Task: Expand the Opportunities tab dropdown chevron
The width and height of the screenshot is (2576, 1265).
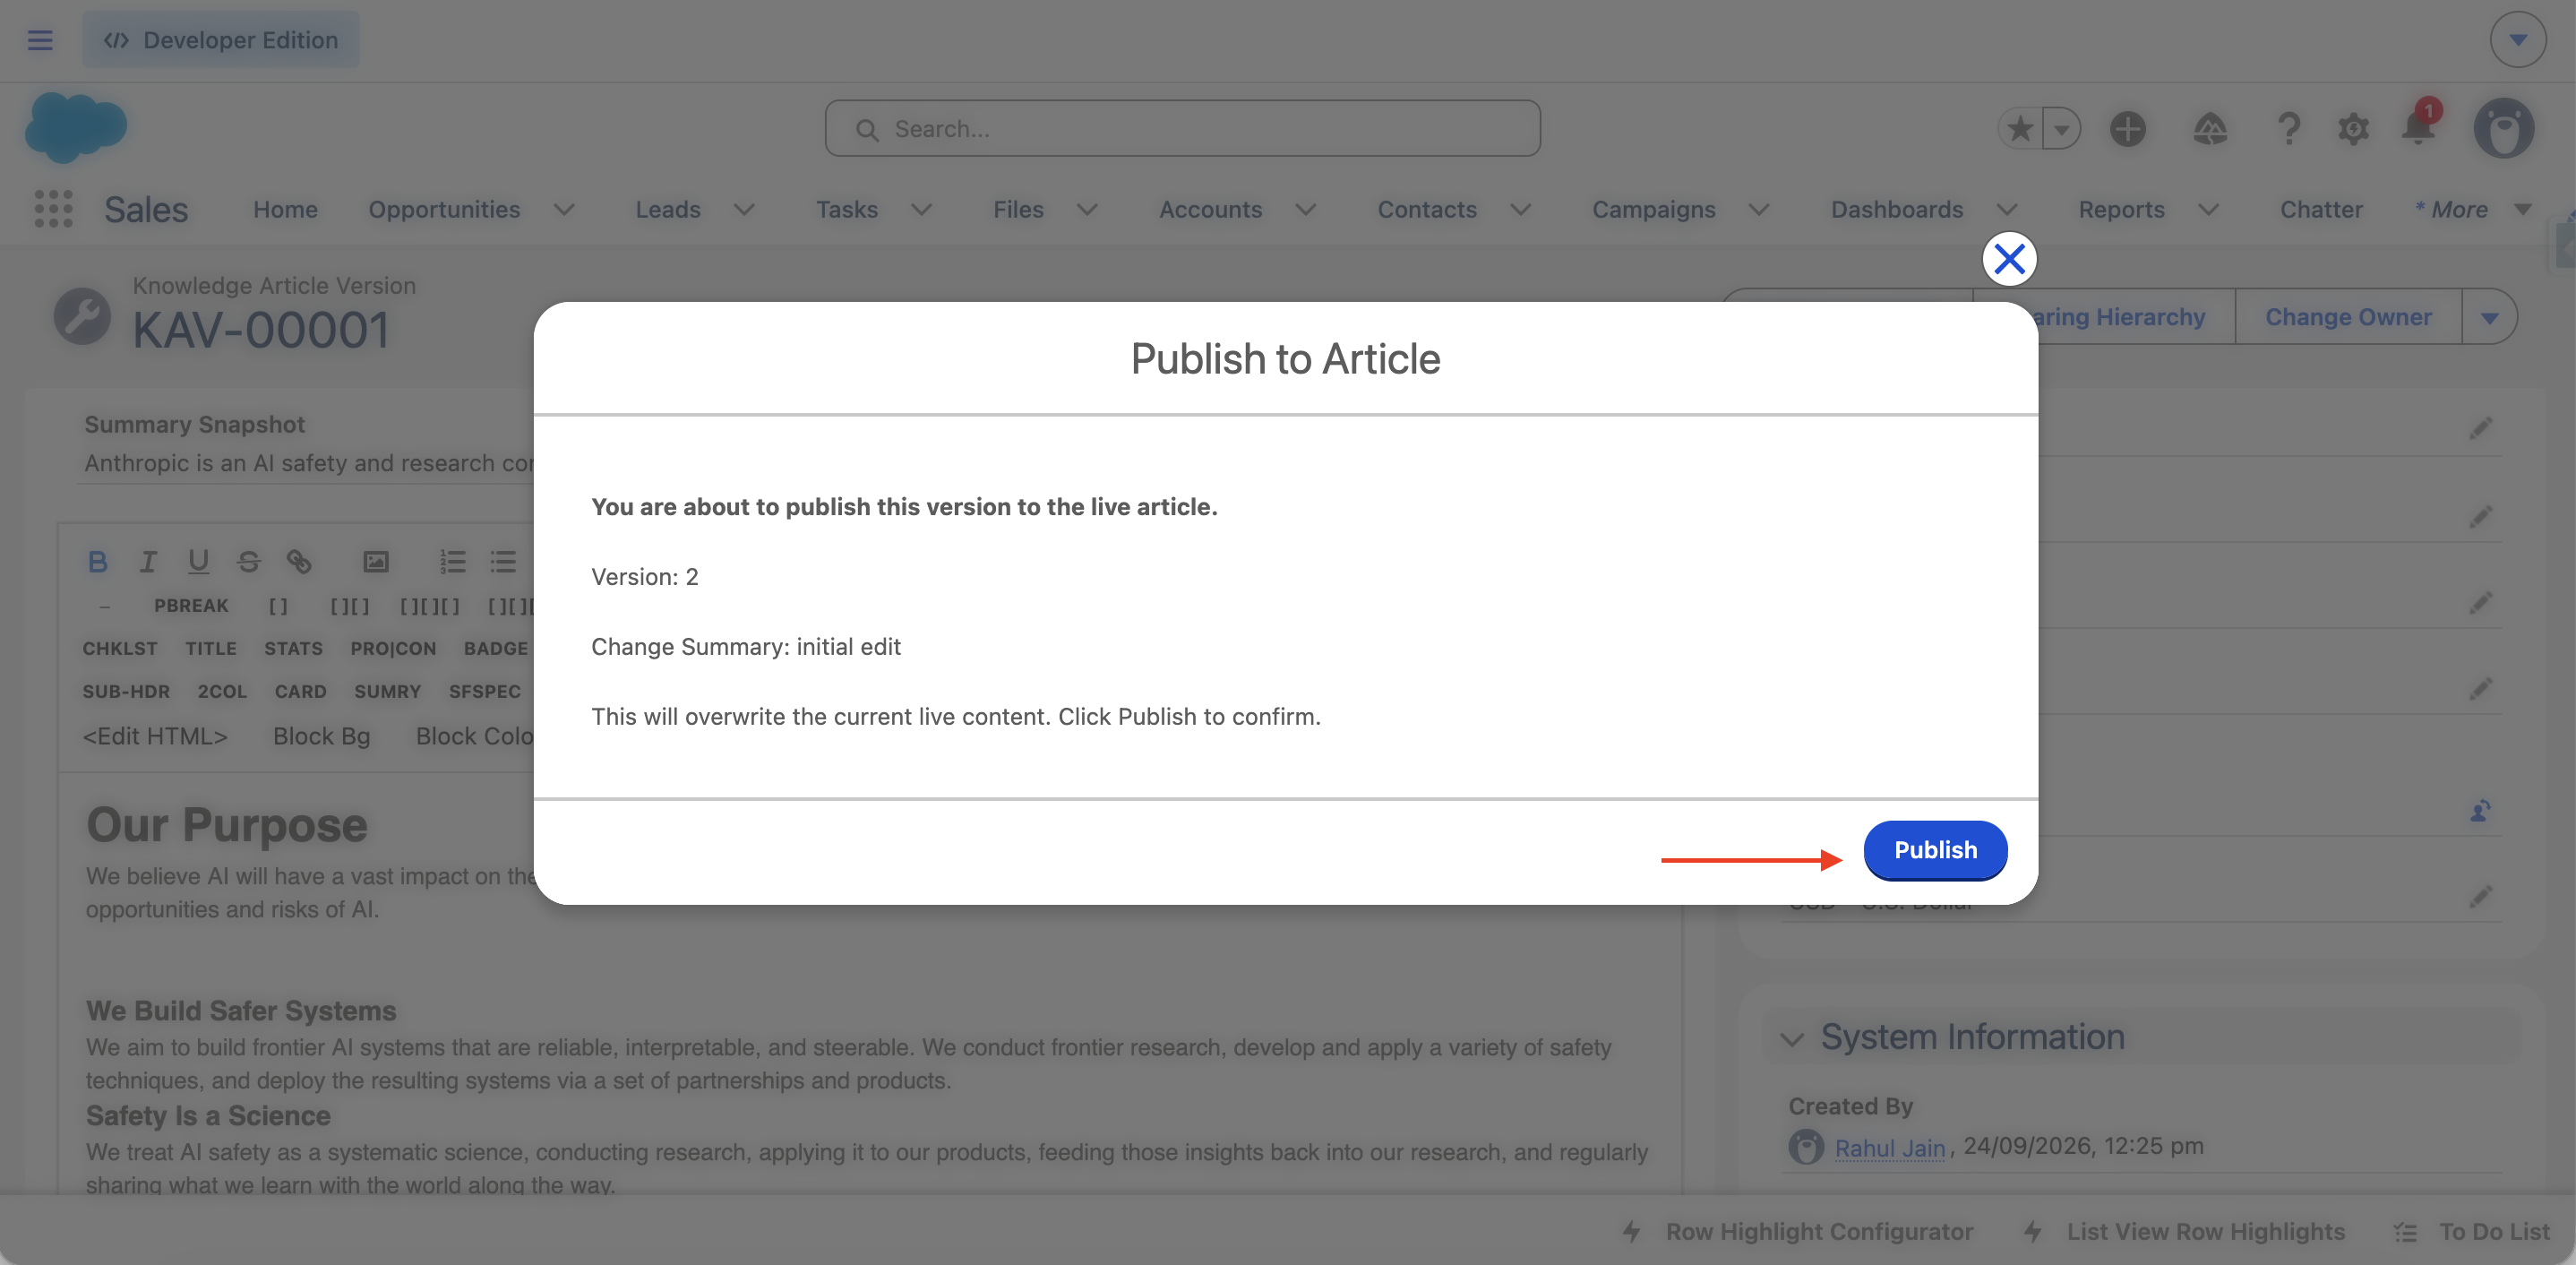Action: (564, 209)
